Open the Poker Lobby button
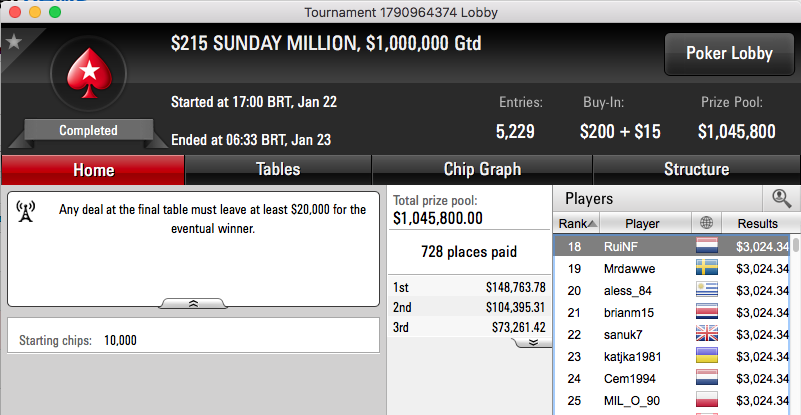This screenshot has height=415, width=801. coord(729,54)
